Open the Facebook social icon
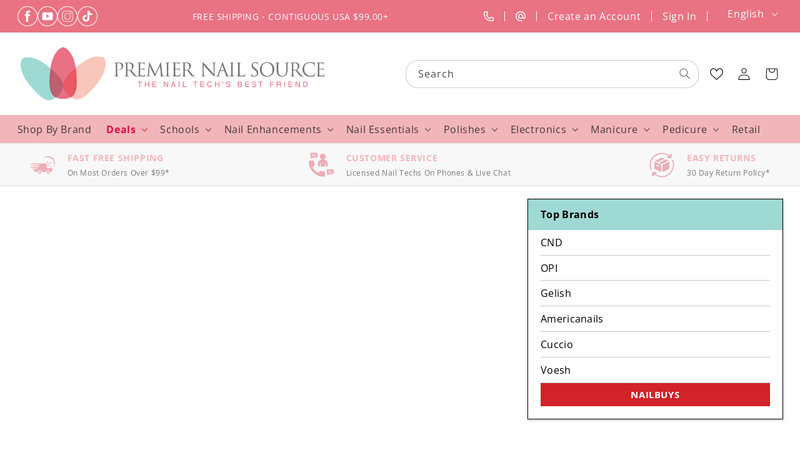Image resolution: width=800 pixels, height=450 pixels. (27, 16)
